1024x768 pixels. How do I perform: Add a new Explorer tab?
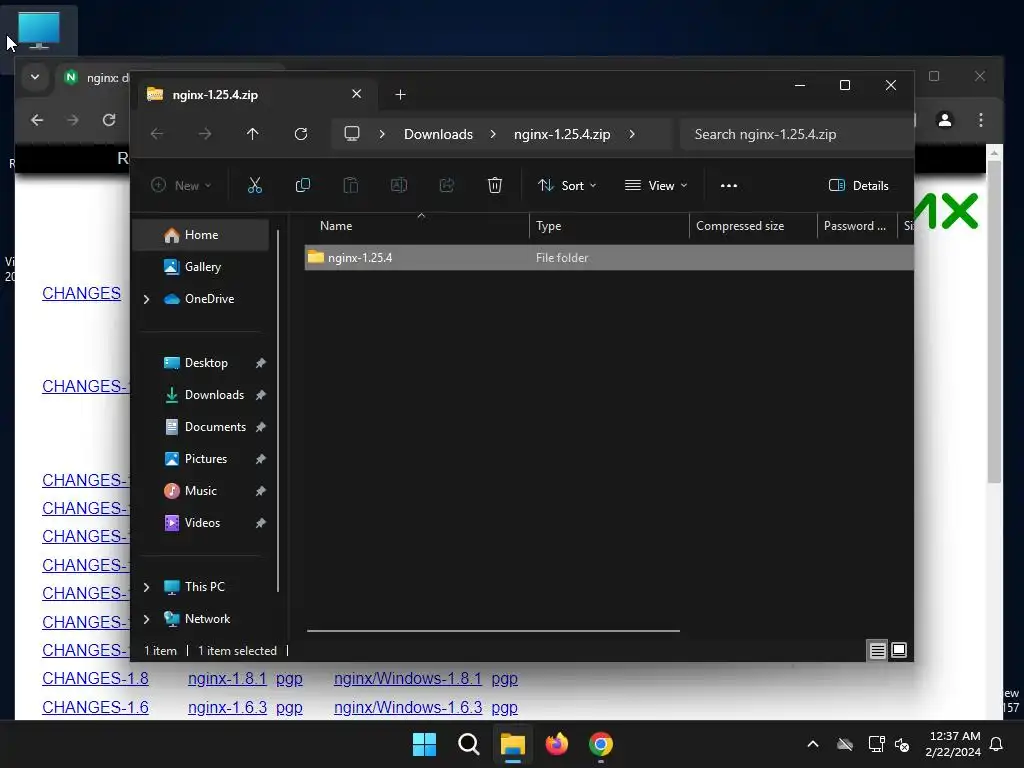click(x=400, y=95)
